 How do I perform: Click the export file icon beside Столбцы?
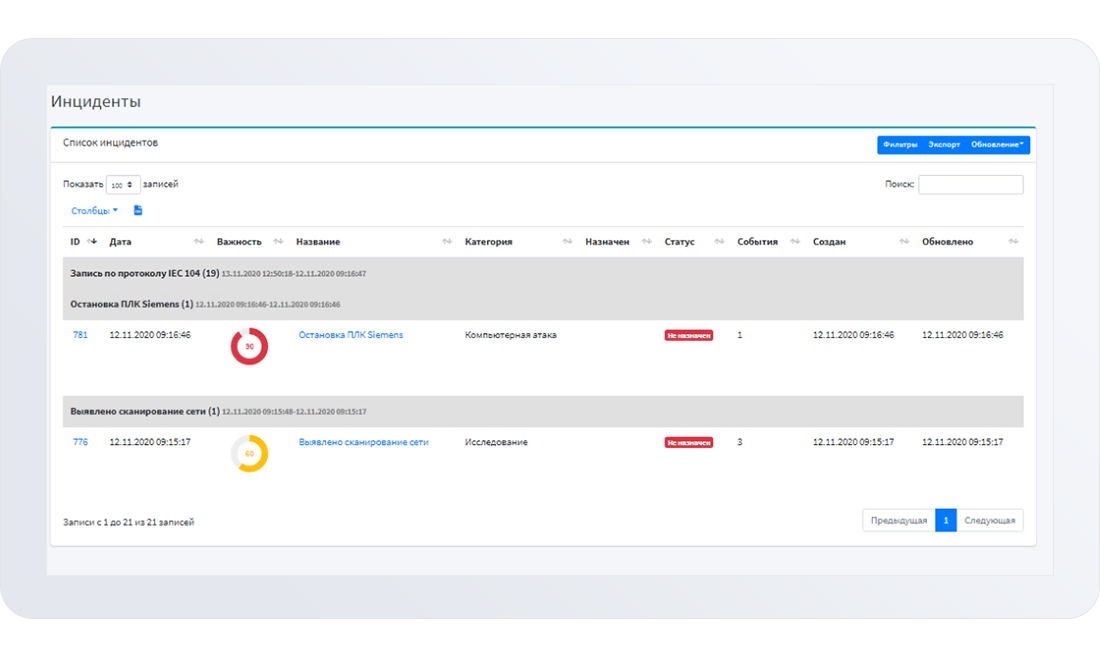pyautogui.click(x=138, y=210)
